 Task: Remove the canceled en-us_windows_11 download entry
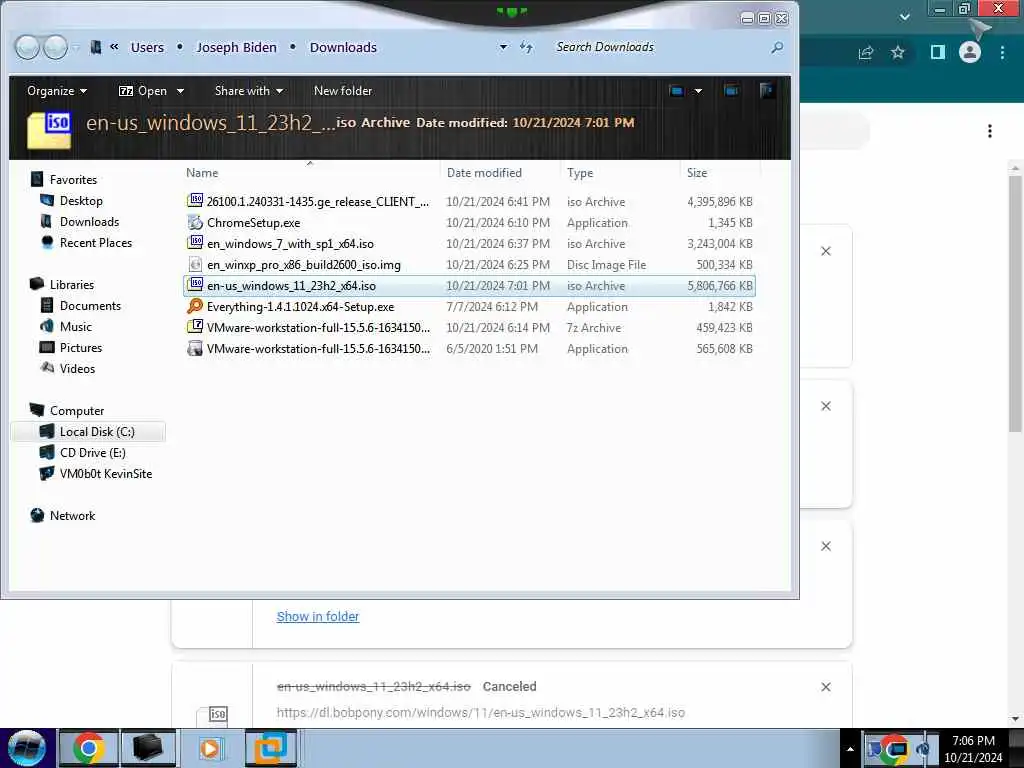825,687
